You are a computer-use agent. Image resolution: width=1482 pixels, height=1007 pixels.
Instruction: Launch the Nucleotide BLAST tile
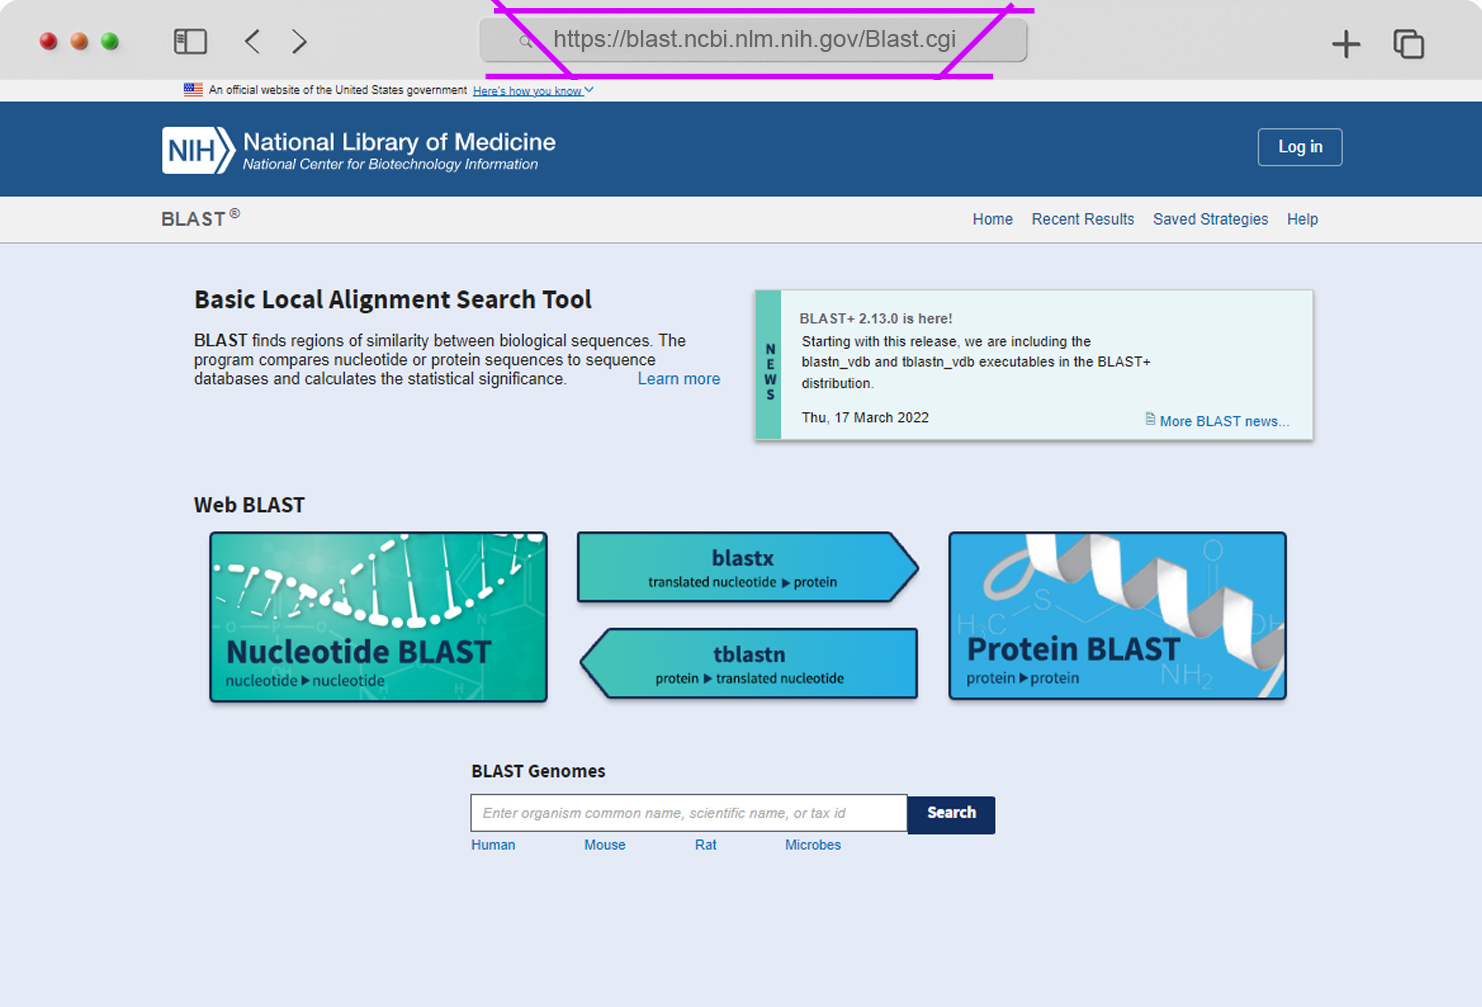(378, 617)
